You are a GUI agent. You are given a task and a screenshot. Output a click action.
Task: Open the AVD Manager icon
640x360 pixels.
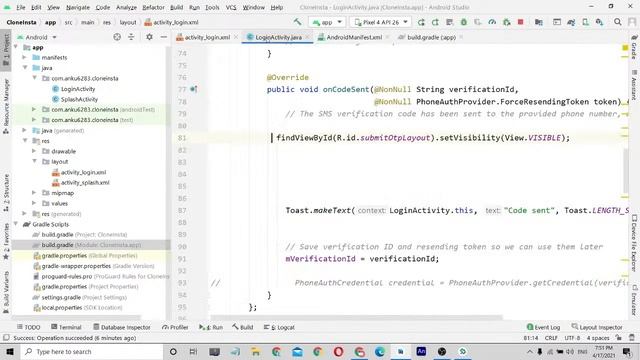[585, 22]
